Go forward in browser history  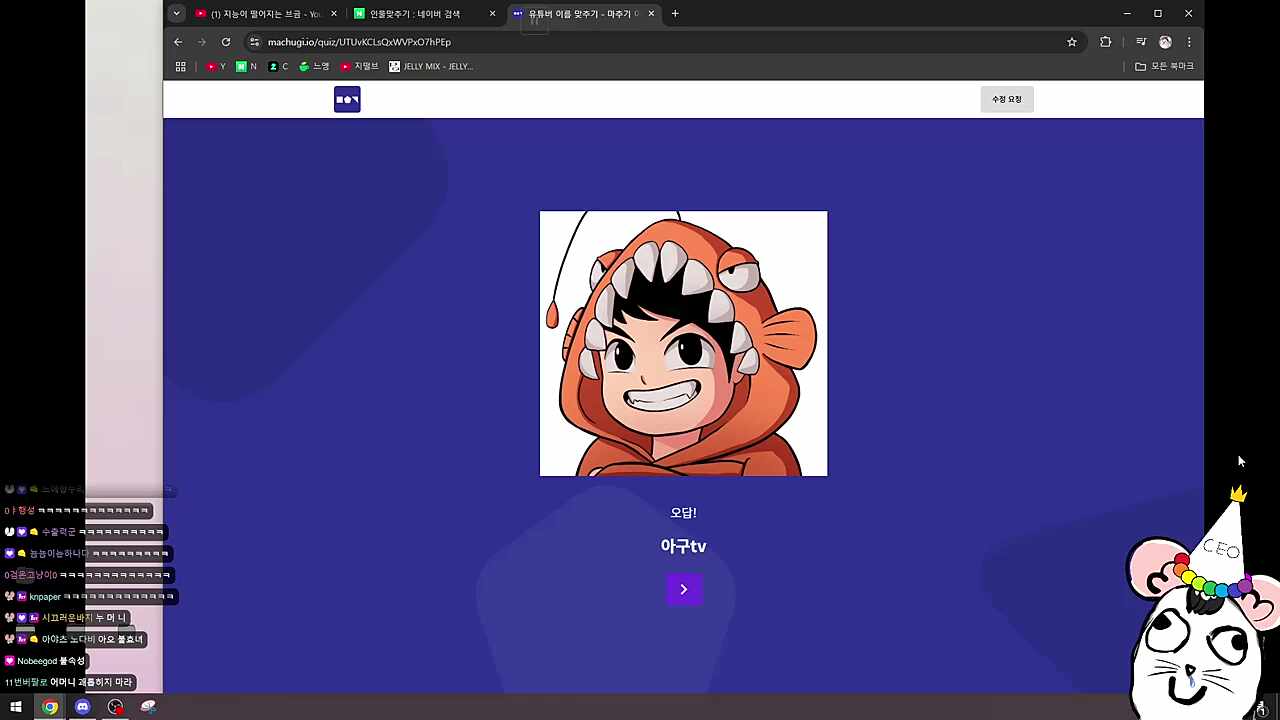(202, 42)
